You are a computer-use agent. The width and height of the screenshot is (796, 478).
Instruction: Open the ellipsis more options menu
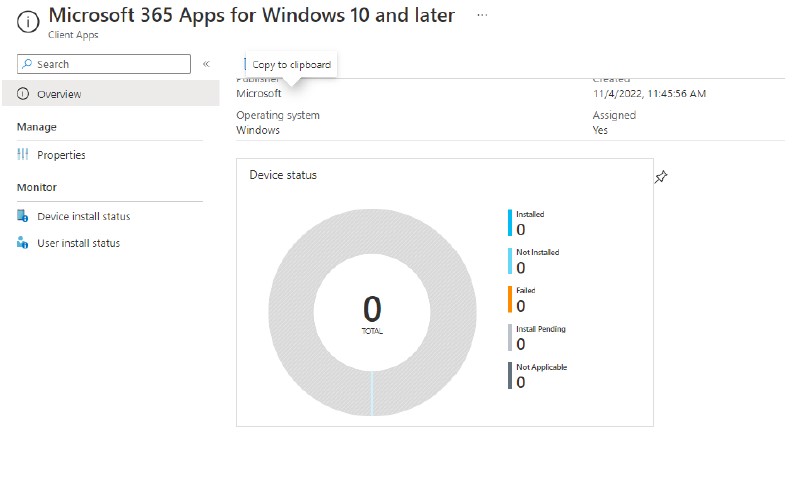(482, 15)
